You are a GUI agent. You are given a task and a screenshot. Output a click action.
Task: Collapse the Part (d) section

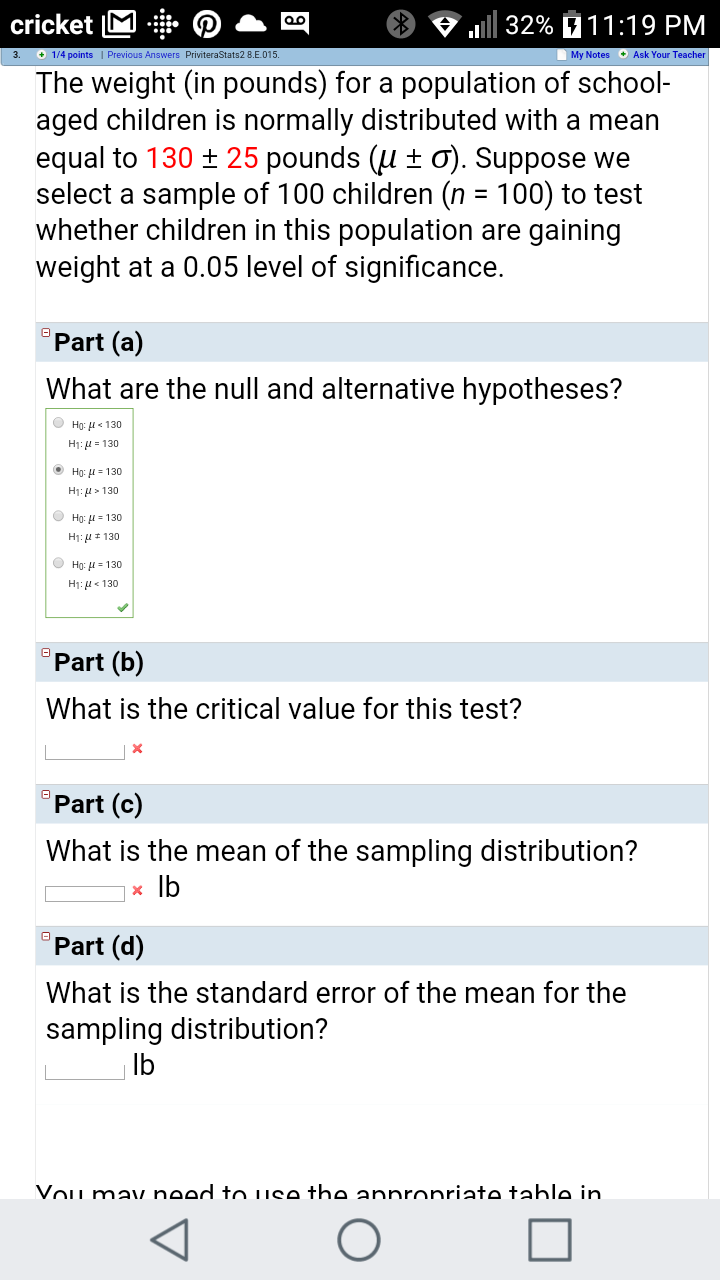45,936
